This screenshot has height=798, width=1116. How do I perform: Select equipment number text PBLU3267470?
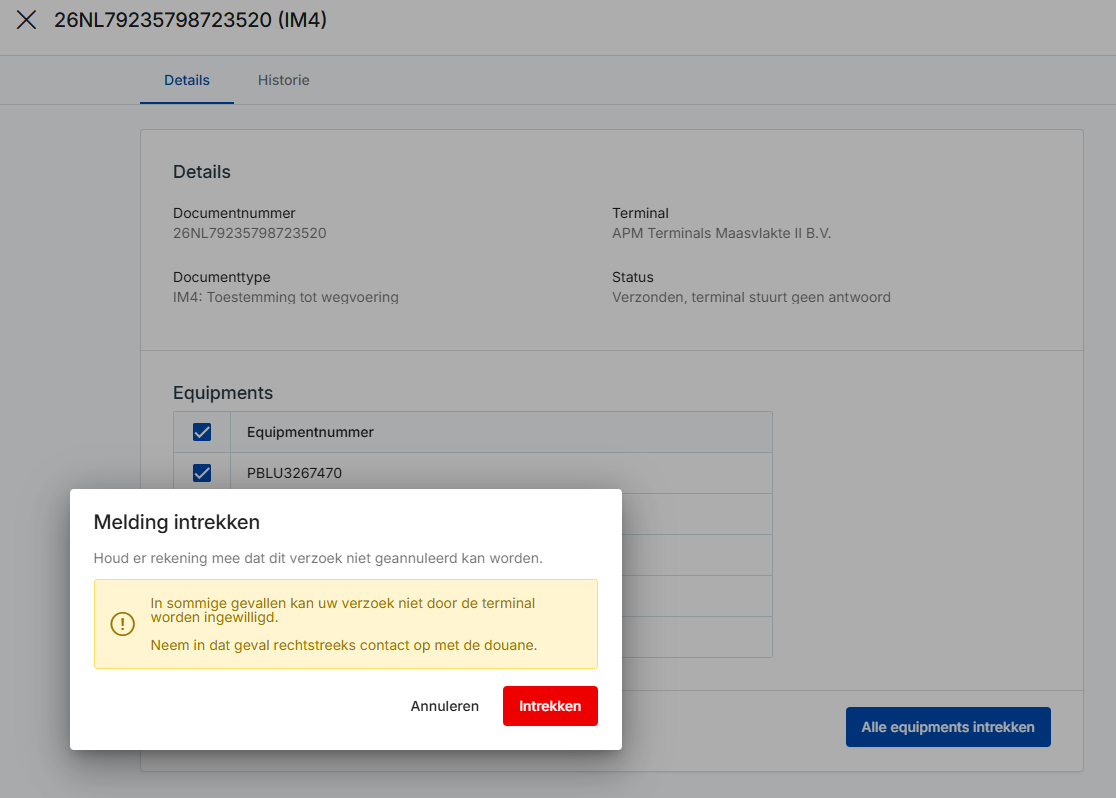[x=294, y=473]
